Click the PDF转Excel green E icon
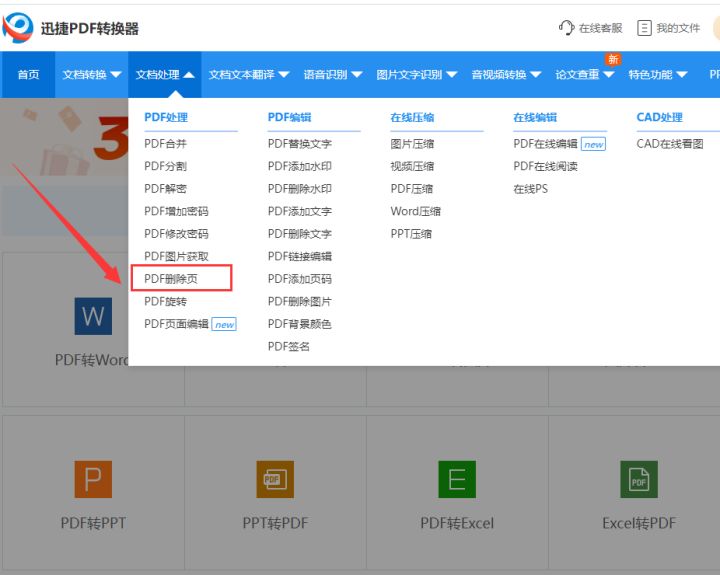 coord(457,479)
